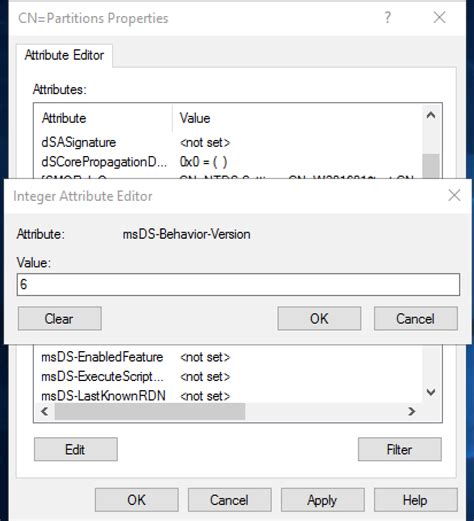Click Cancel in Integer Attribute Editor
Image resolution: width=474 pixels, height=521 pixels.
pos(416,319)
